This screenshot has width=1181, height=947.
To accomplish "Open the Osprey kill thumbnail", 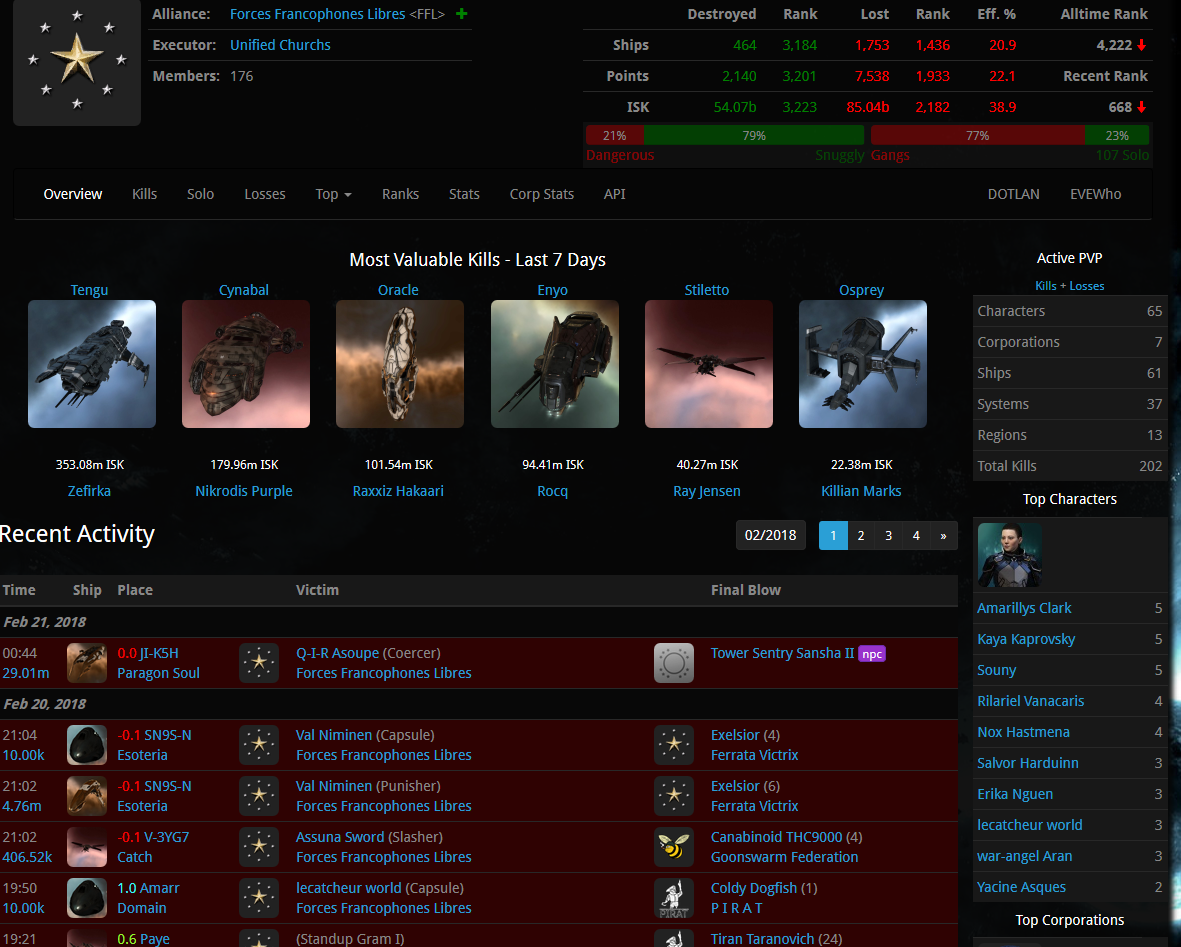I will tap(863, 364).
